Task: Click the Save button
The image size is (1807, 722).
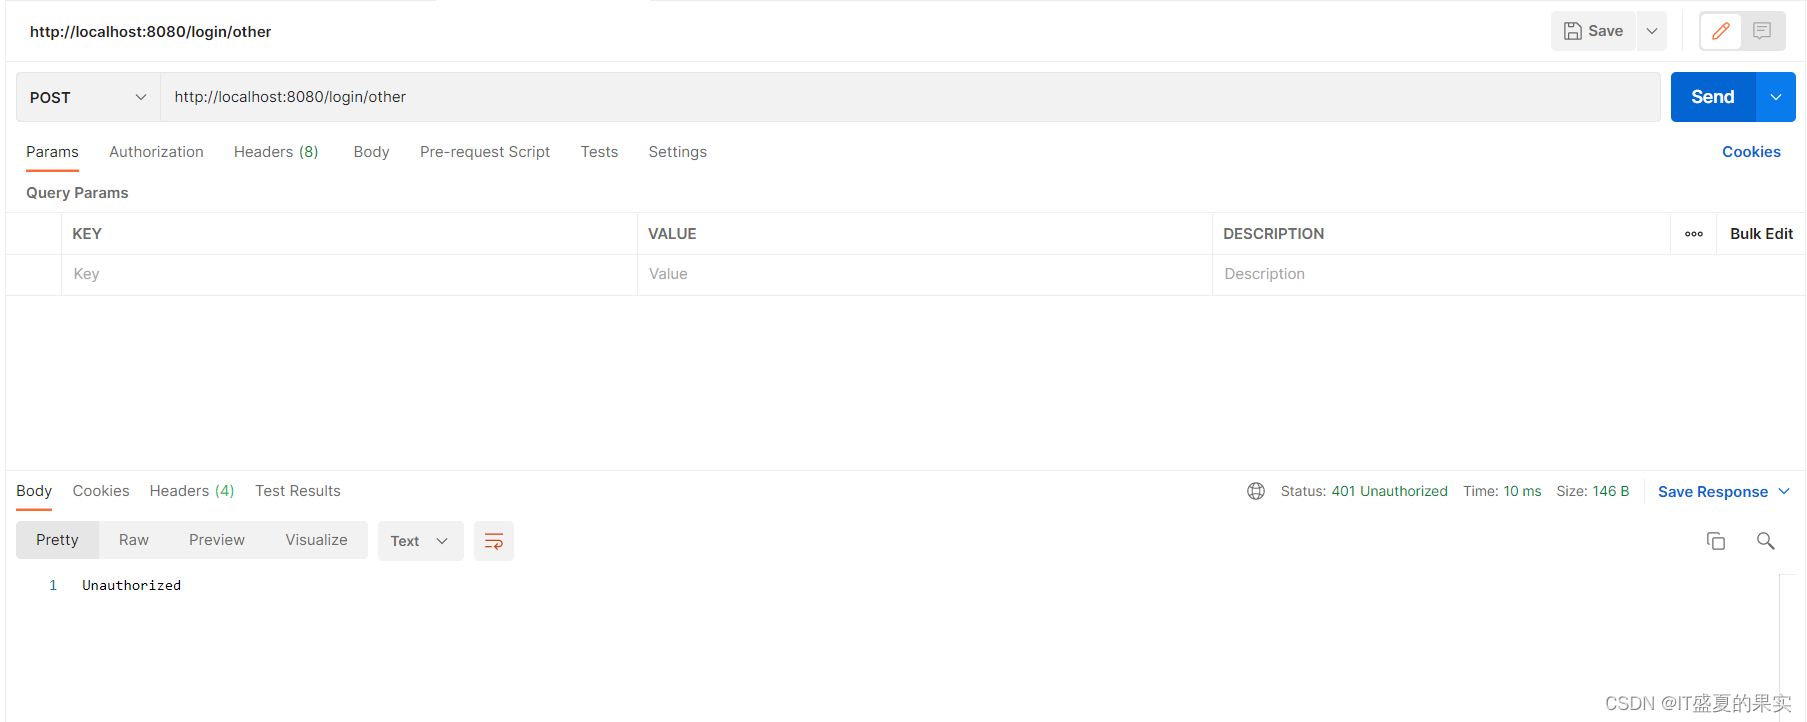Action: point(1594,31)
